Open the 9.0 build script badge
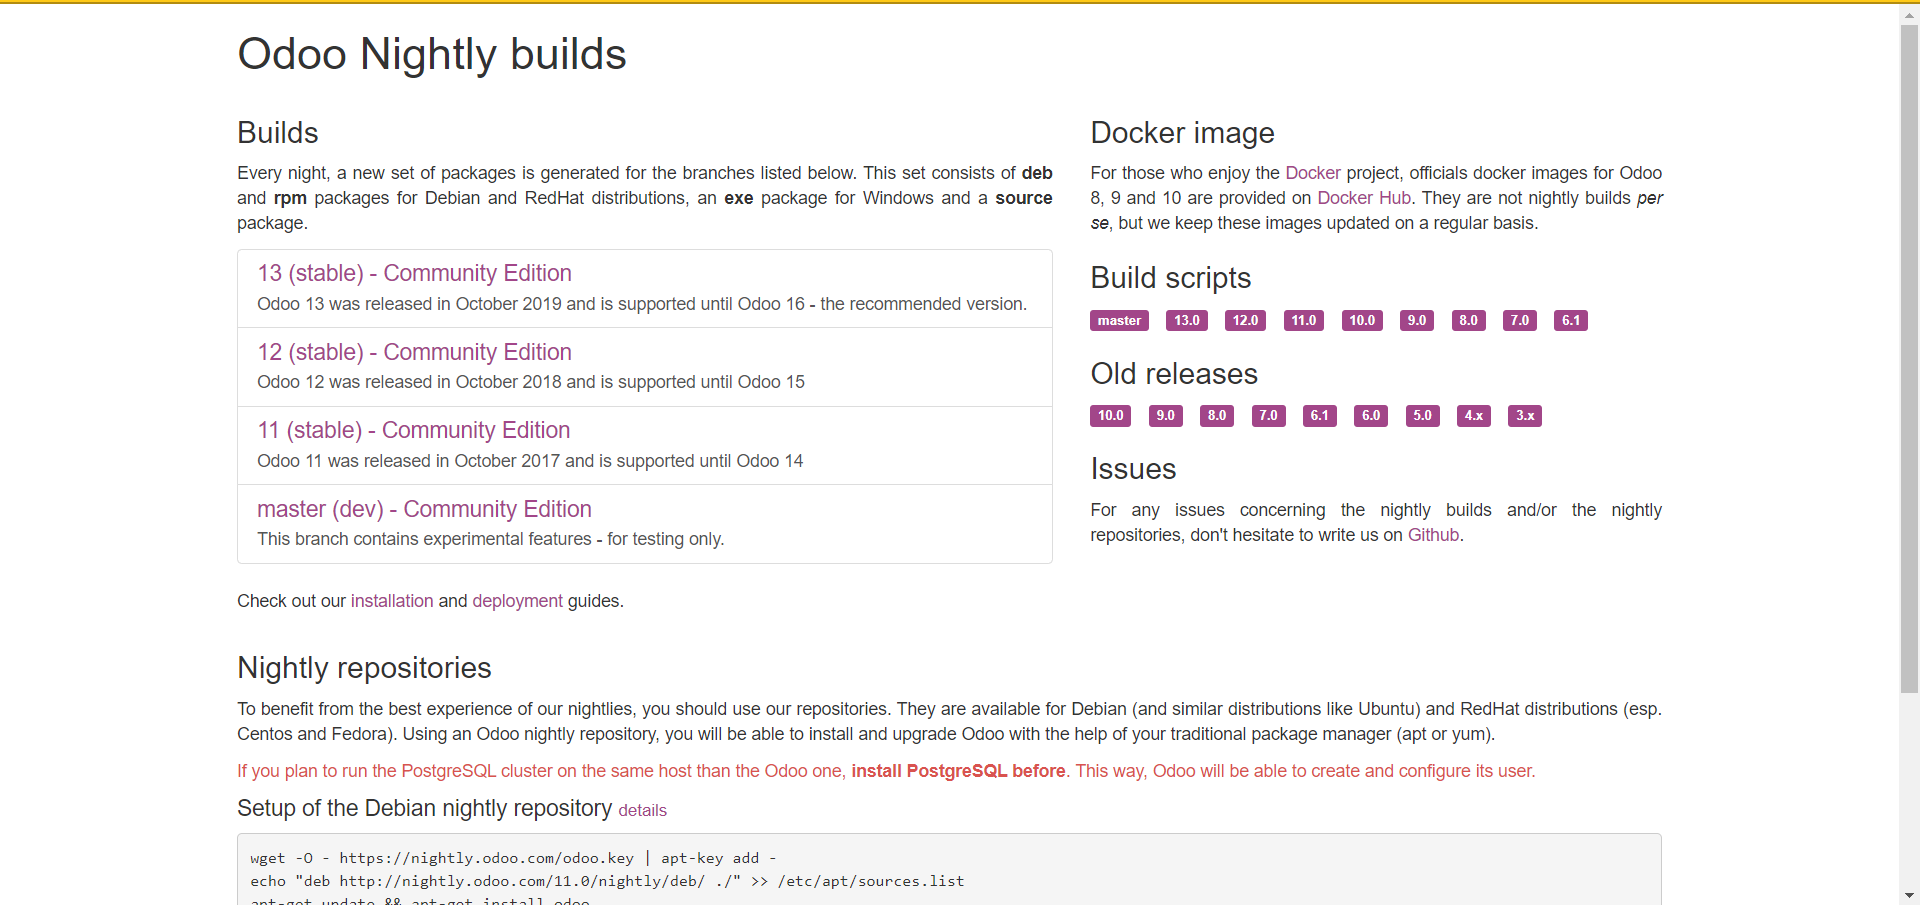1920x905 pixels. tap(1417, 321)
